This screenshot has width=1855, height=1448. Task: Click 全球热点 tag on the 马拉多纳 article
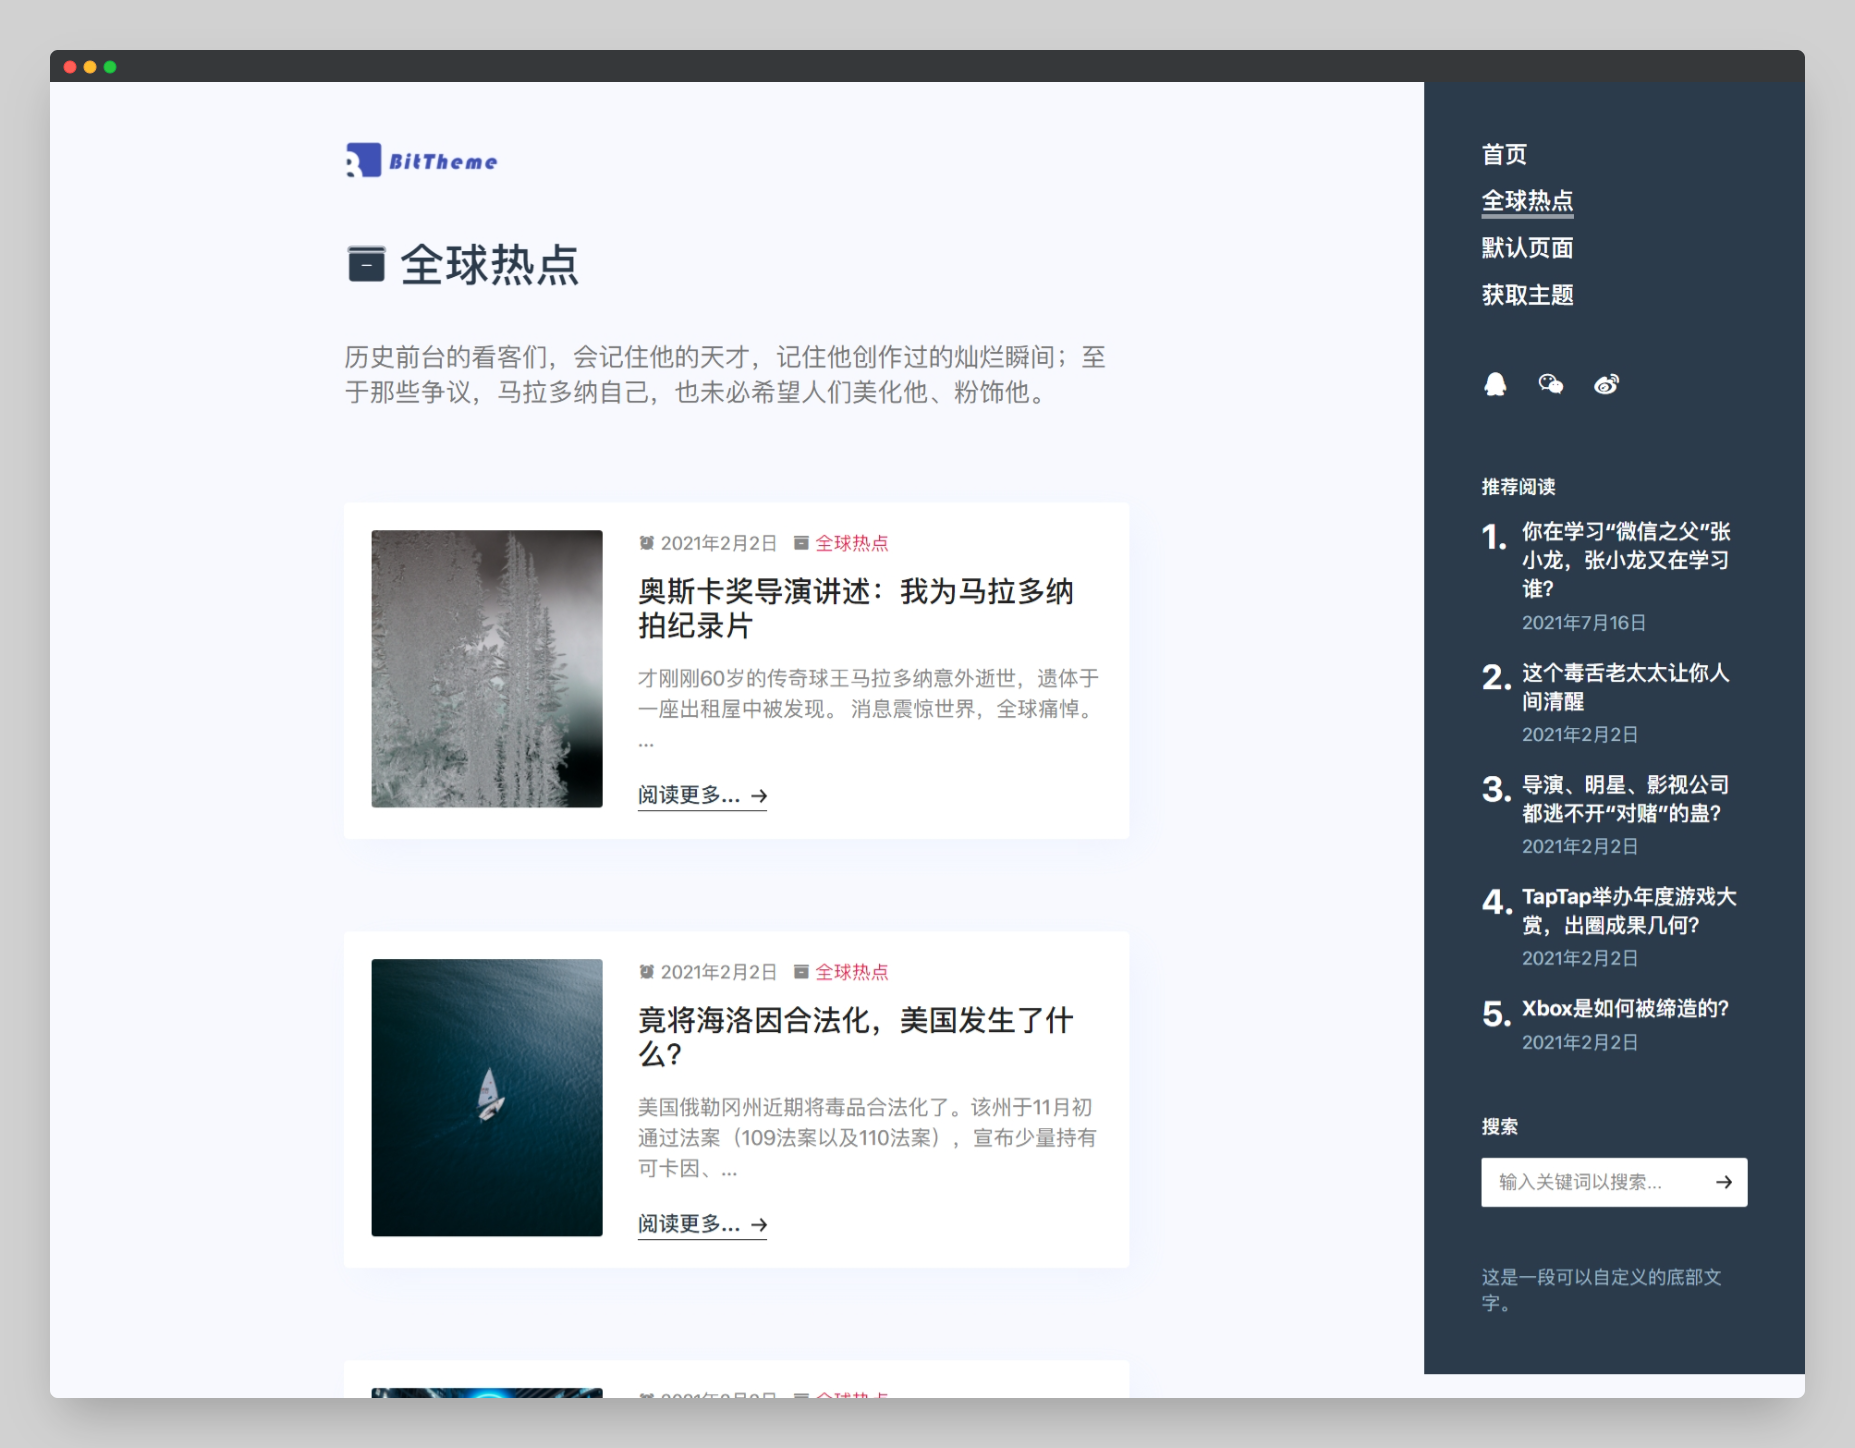[851, 543]
